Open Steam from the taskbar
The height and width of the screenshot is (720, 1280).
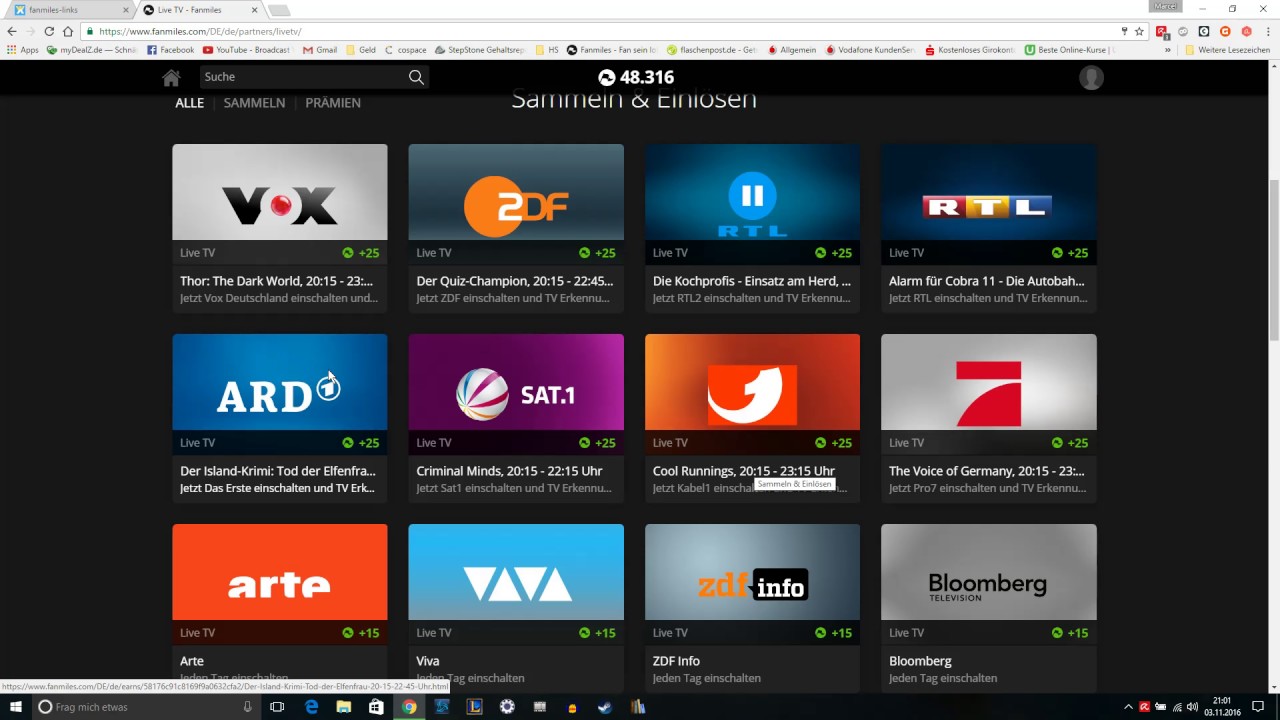coord(605,707)
